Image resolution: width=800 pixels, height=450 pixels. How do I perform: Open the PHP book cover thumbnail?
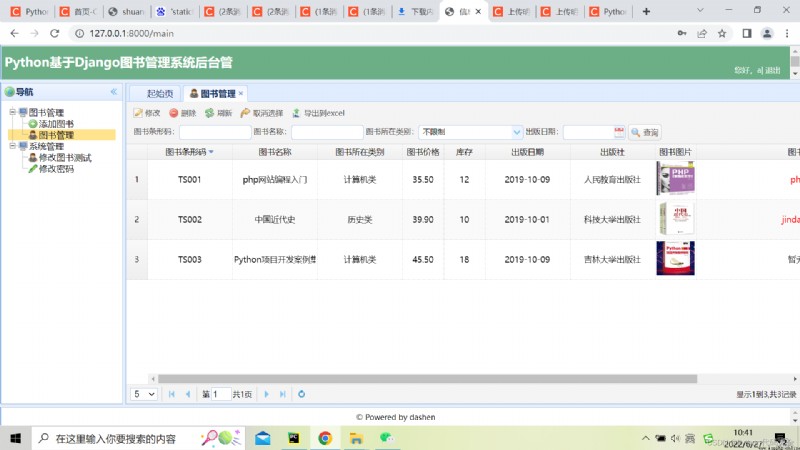(676, 179)
